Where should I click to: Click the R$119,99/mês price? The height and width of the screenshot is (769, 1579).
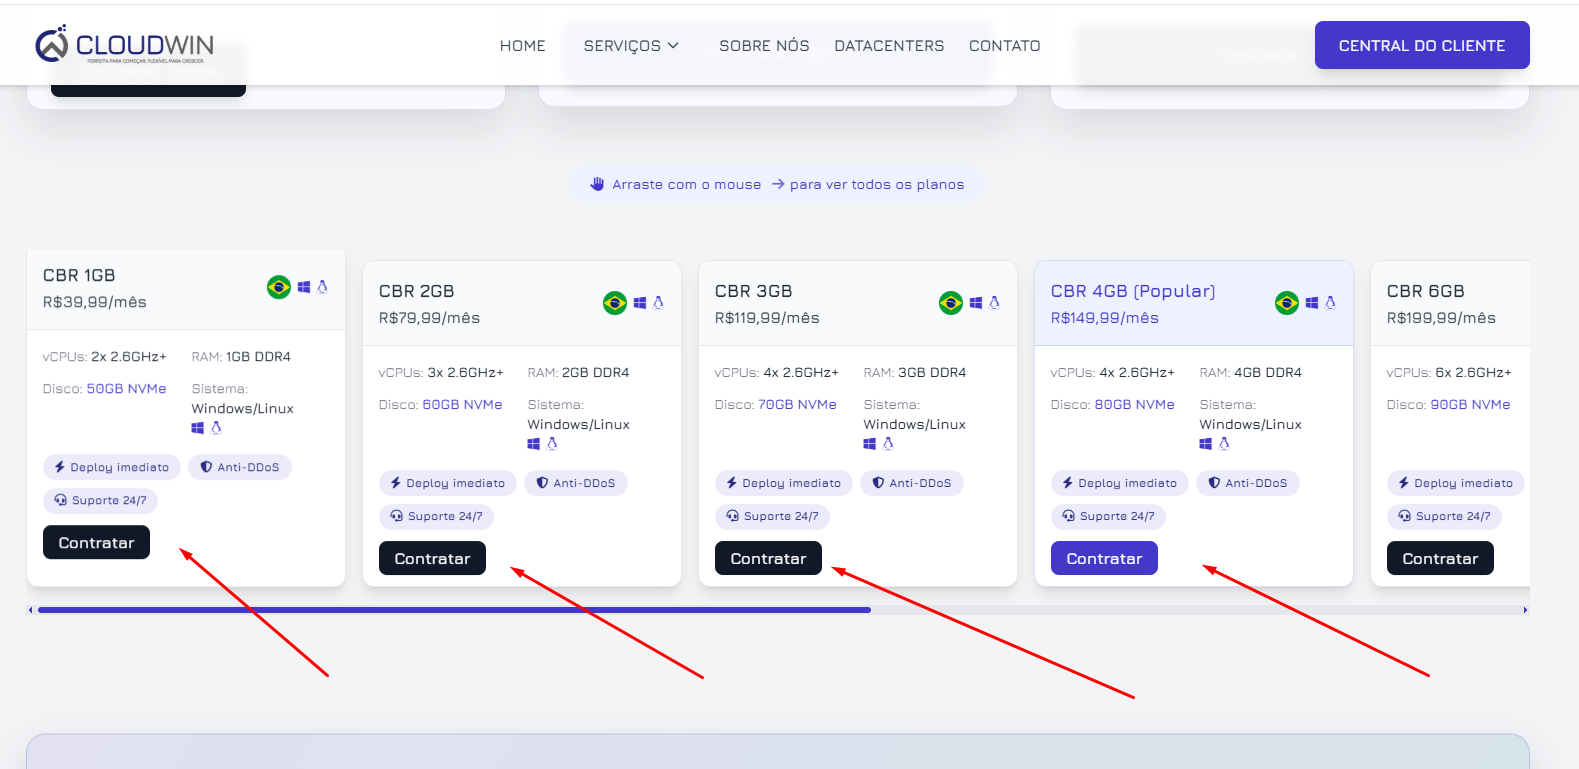pyautogui.click(x=768, y=318)
